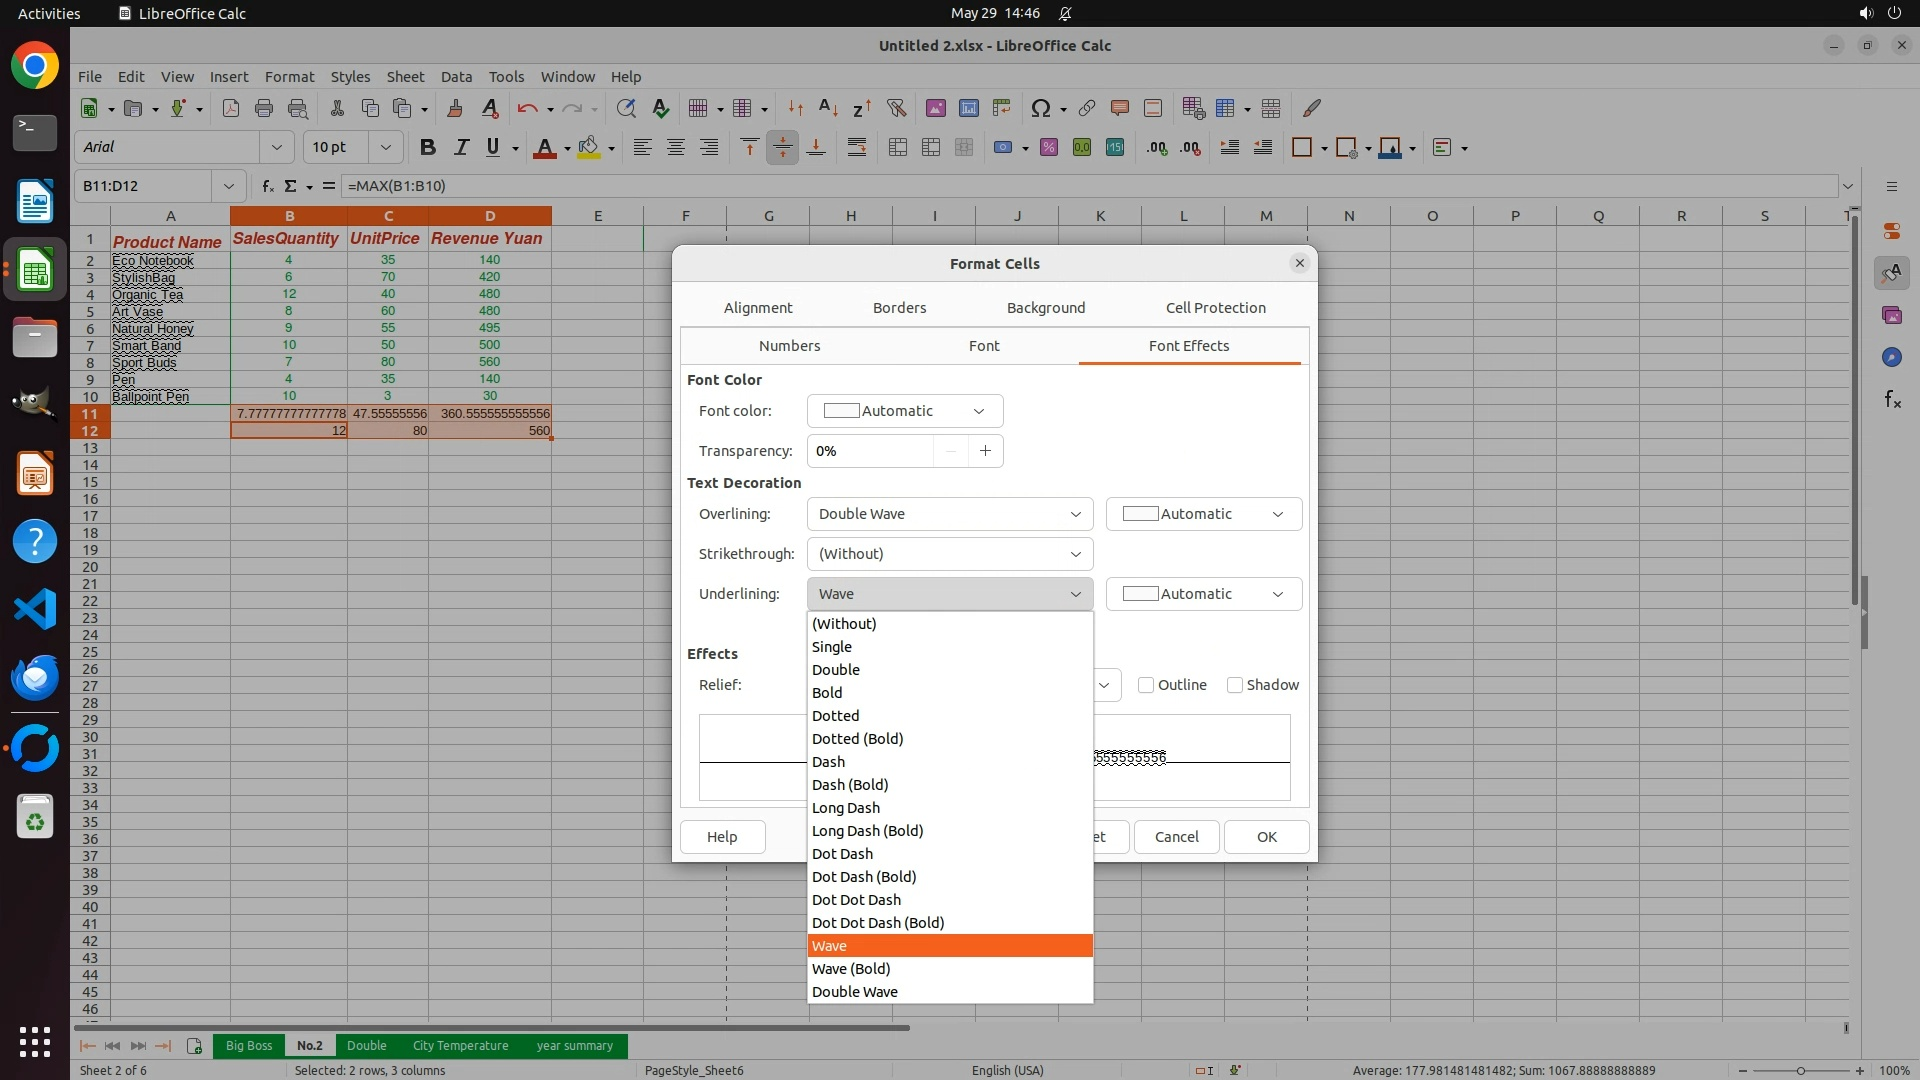Switch to the Borders tab

[x=899, y=308]
